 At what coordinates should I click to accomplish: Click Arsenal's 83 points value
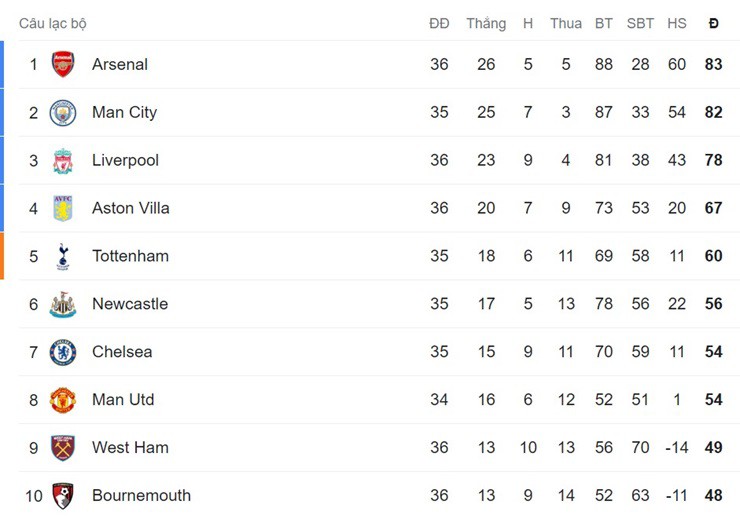(x=713, y=64)
